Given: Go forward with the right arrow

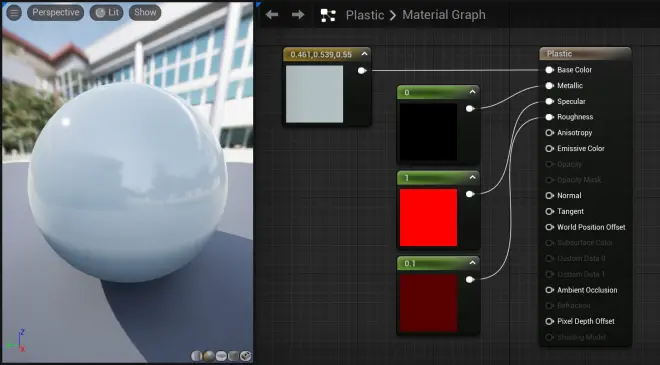Looking at the screenshot, I should tap(298, 15).
